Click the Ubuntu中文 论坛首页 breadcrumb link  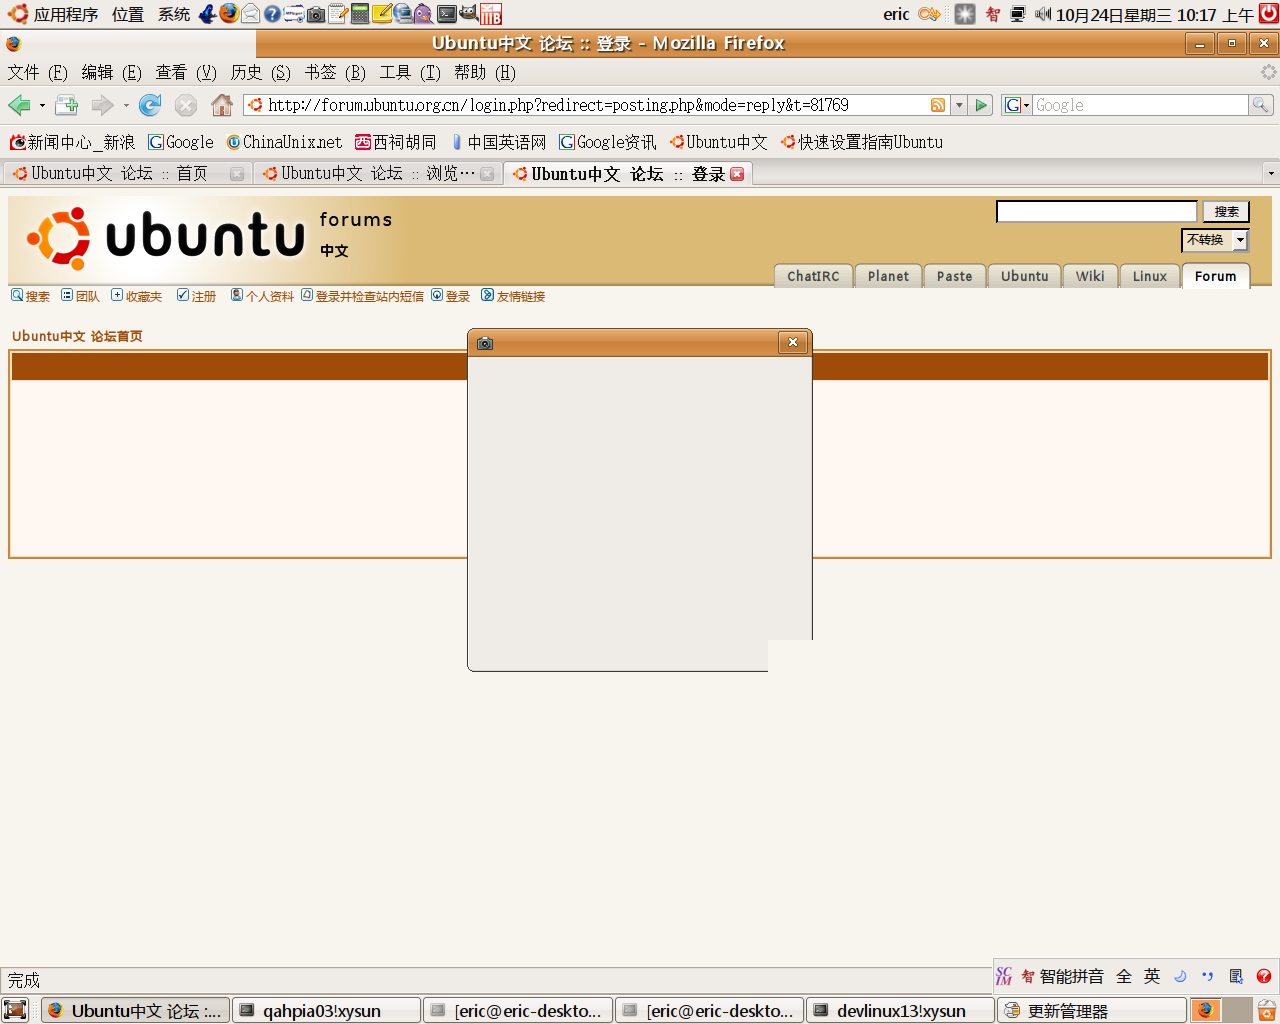(x=77, y=336)
